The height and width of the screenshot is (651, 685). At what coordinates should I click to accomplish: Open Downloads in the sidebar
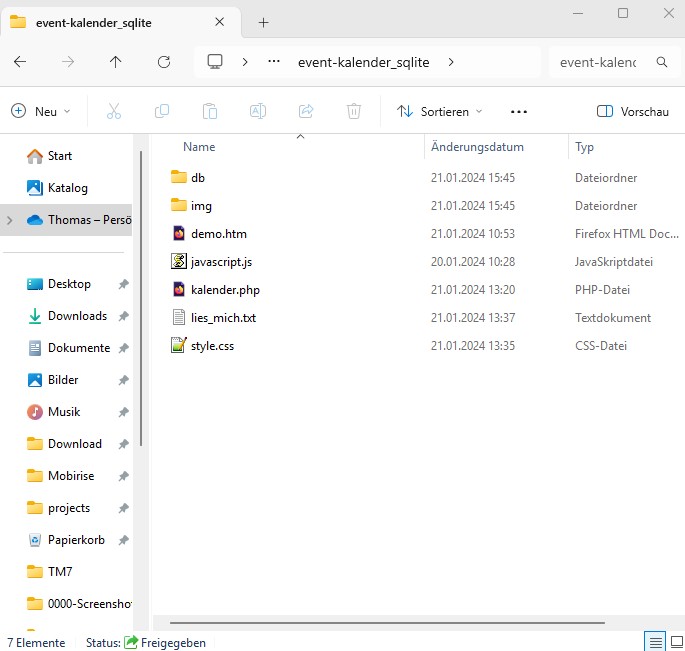tap(77, 316)
